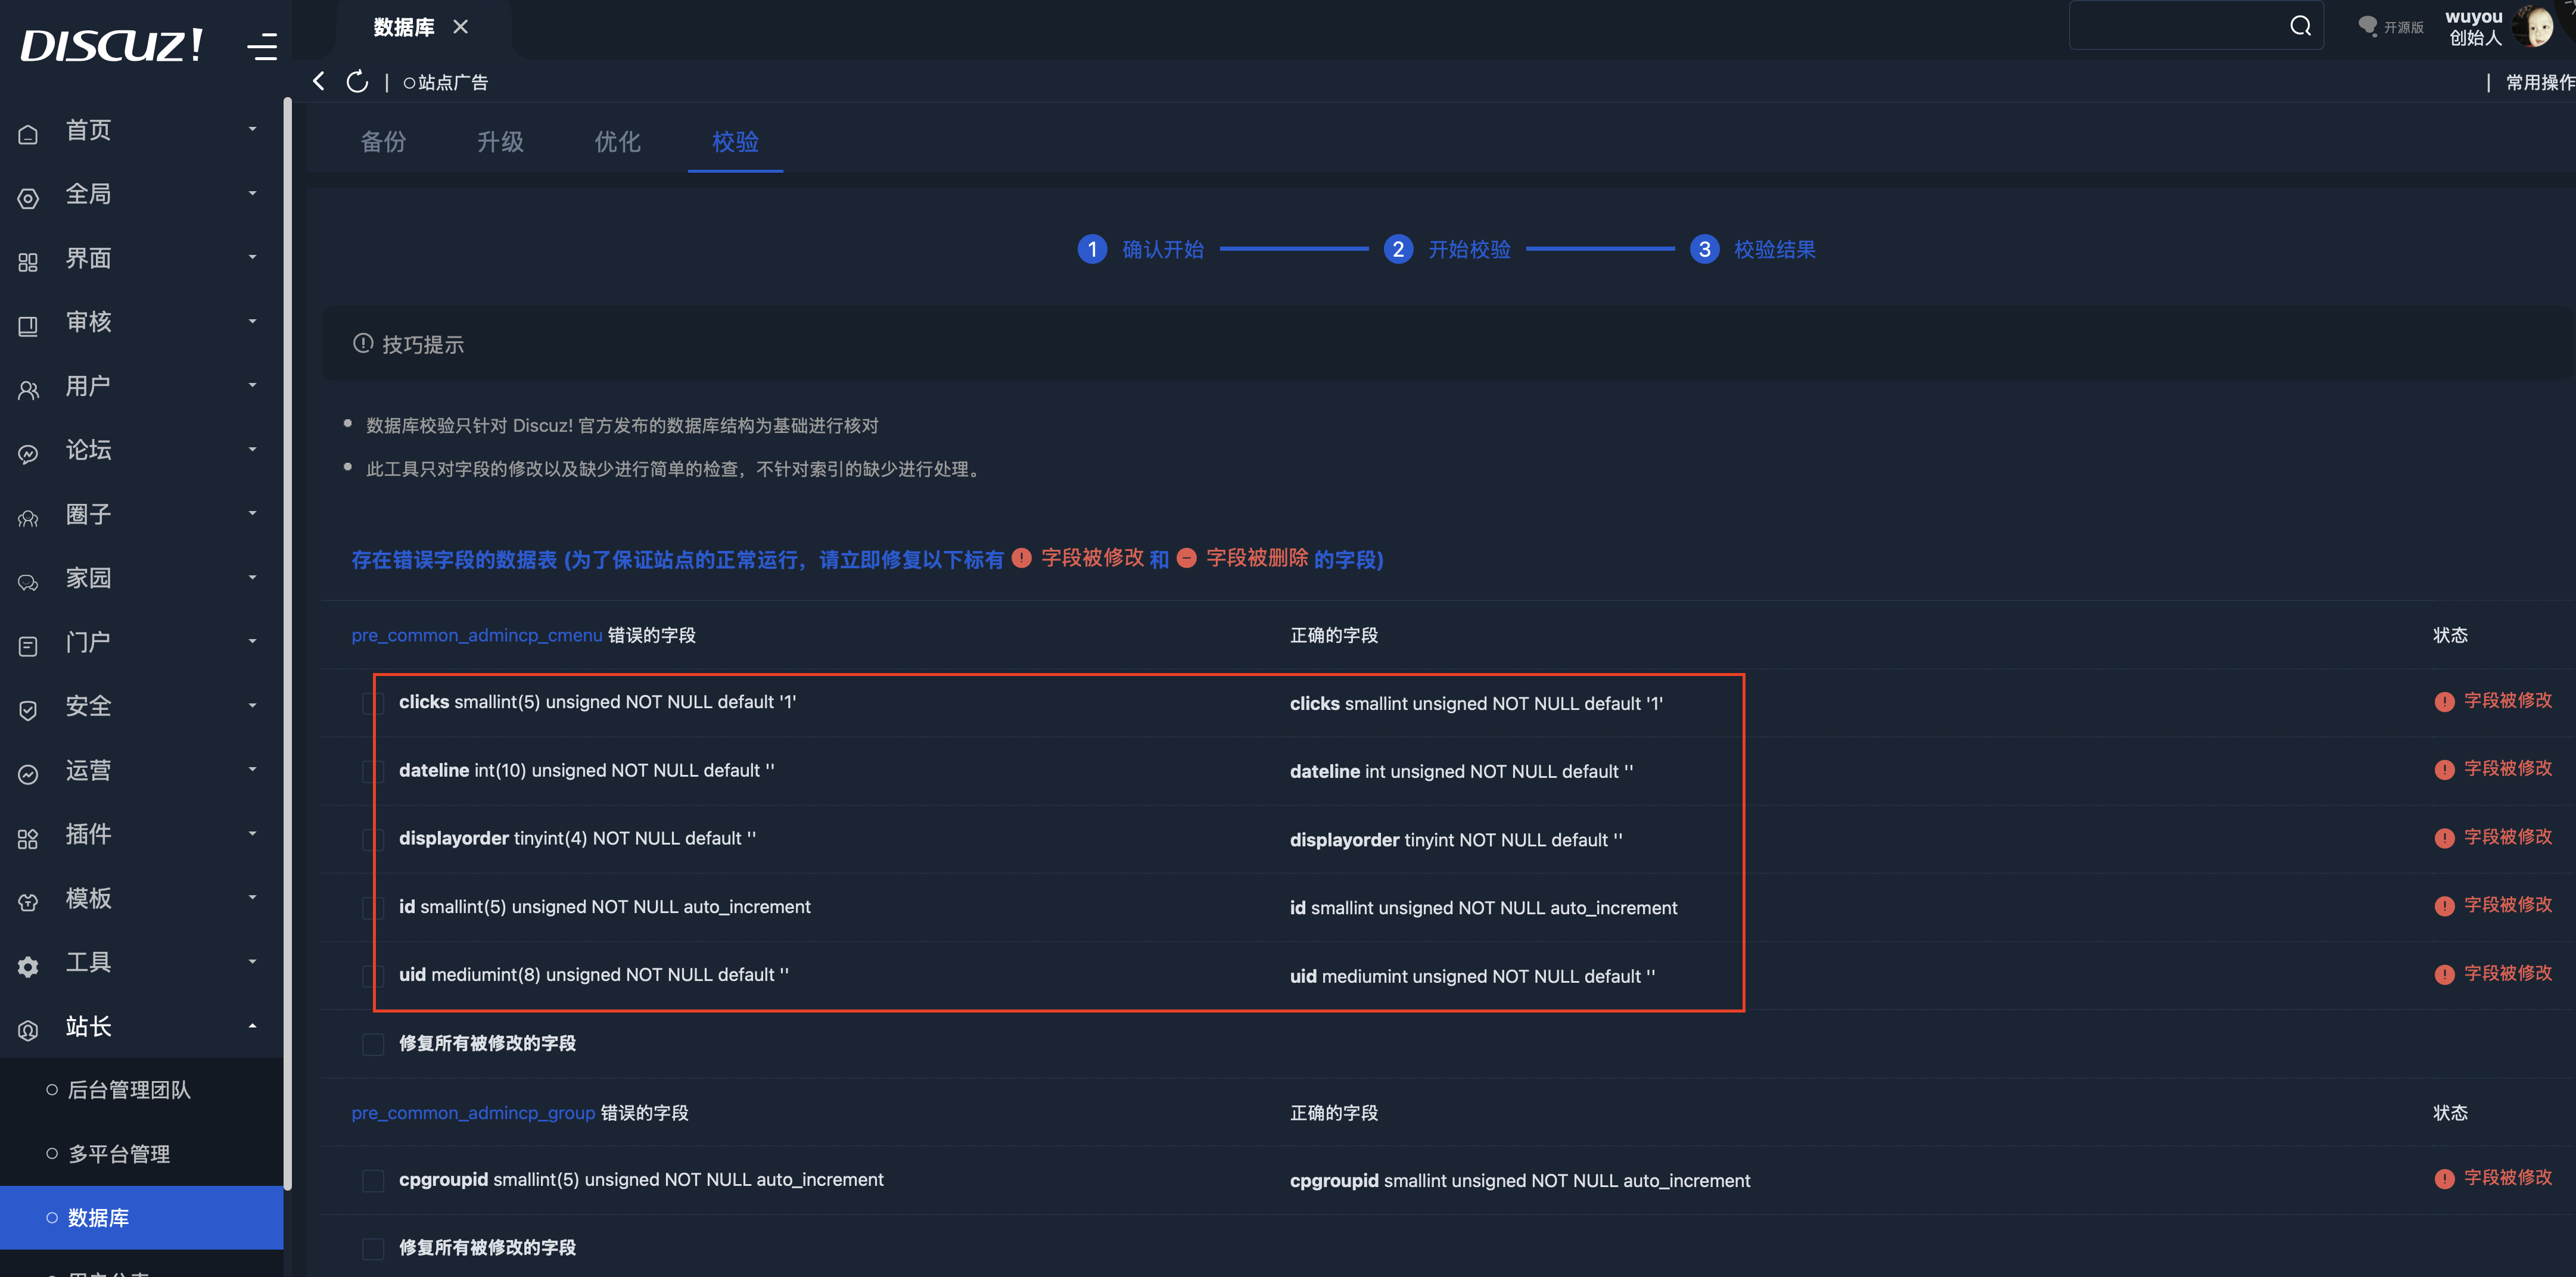Switch to the 备份 tab
This screenshot has width=2576, height=1277.
pyautogui.click(x=383, y=142)
